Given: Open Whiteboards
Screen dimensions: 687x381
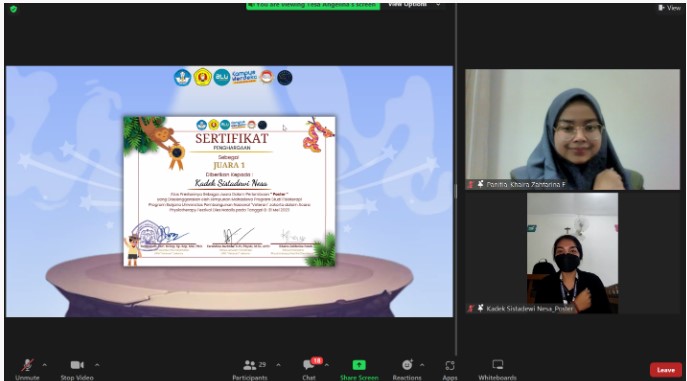Looking at the screenshot, I should click(x=497, y=369).
